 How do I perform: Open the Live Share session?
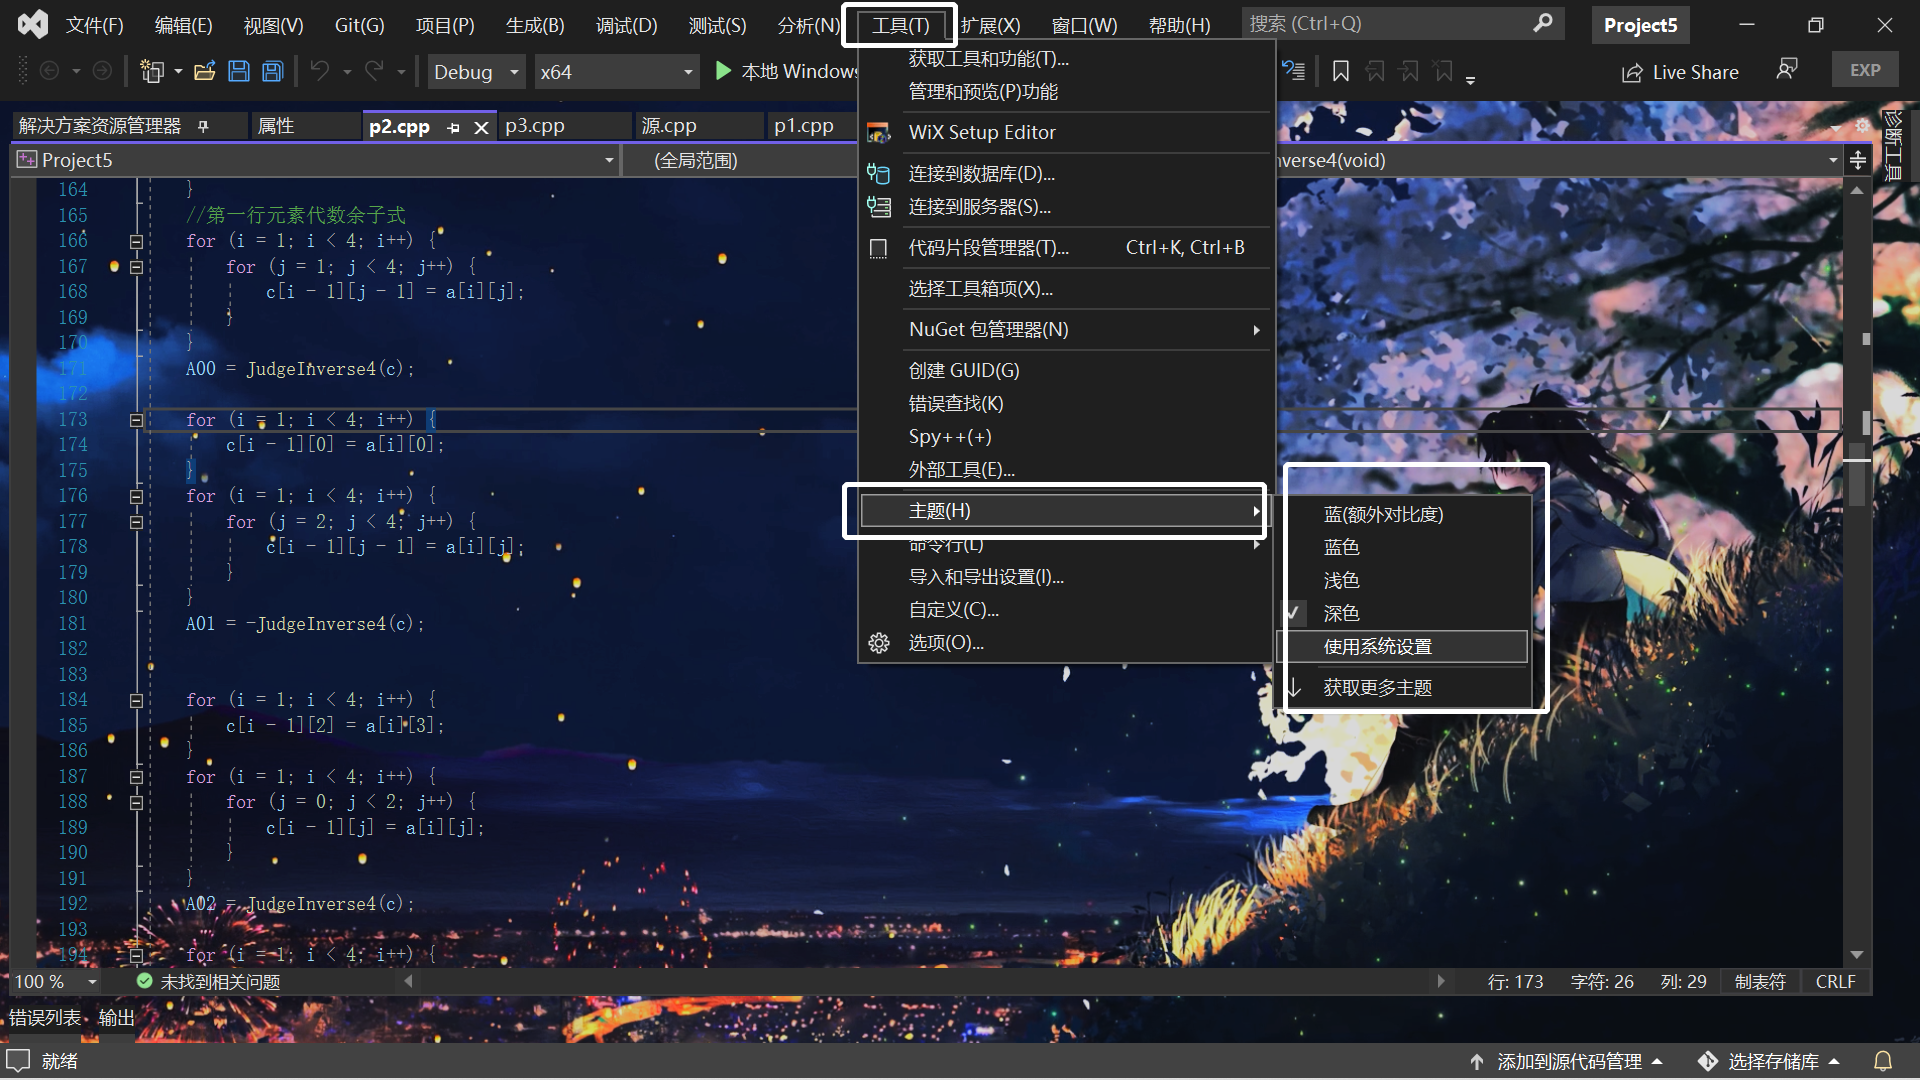(x=1680, y=71)
